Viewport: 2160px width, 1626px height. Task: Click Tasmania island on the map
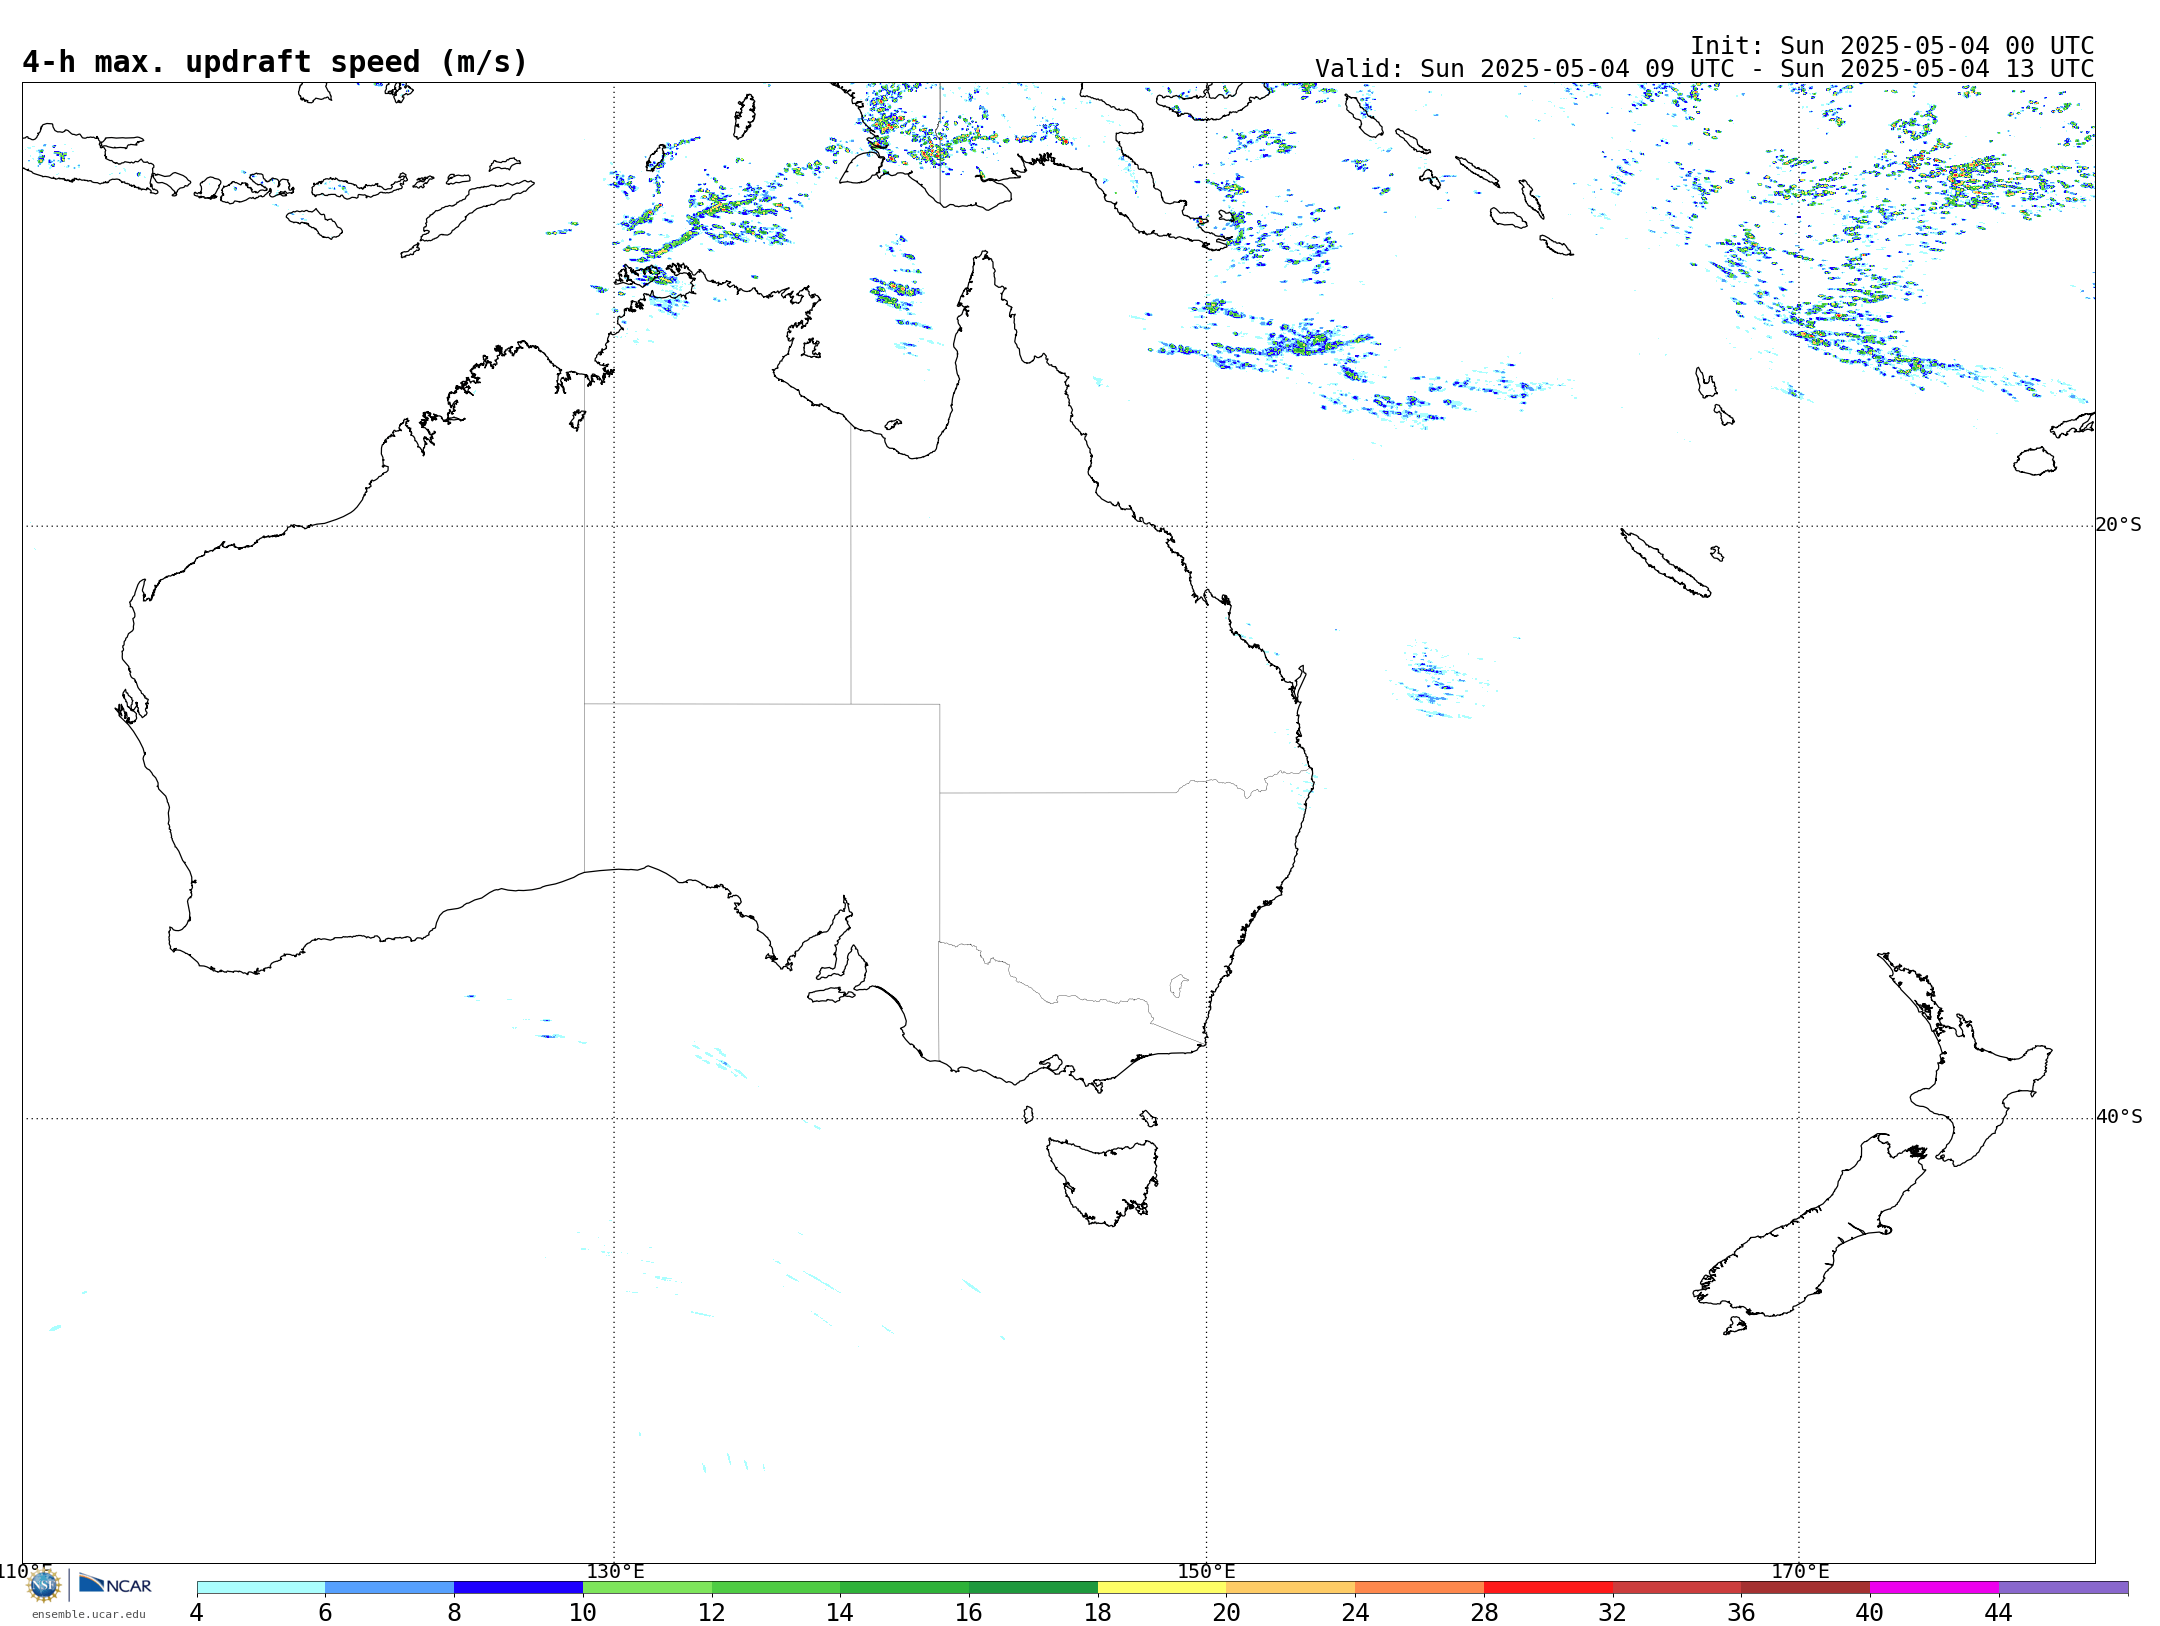tap(1103, 1180)
